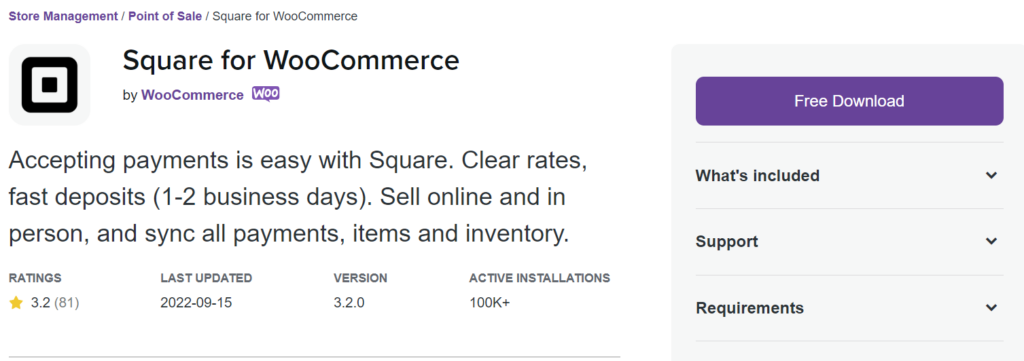Screen dimensions: 1024x361
Task: Open Point of Sale breadcrumb link
Action: tap(165, 16)
